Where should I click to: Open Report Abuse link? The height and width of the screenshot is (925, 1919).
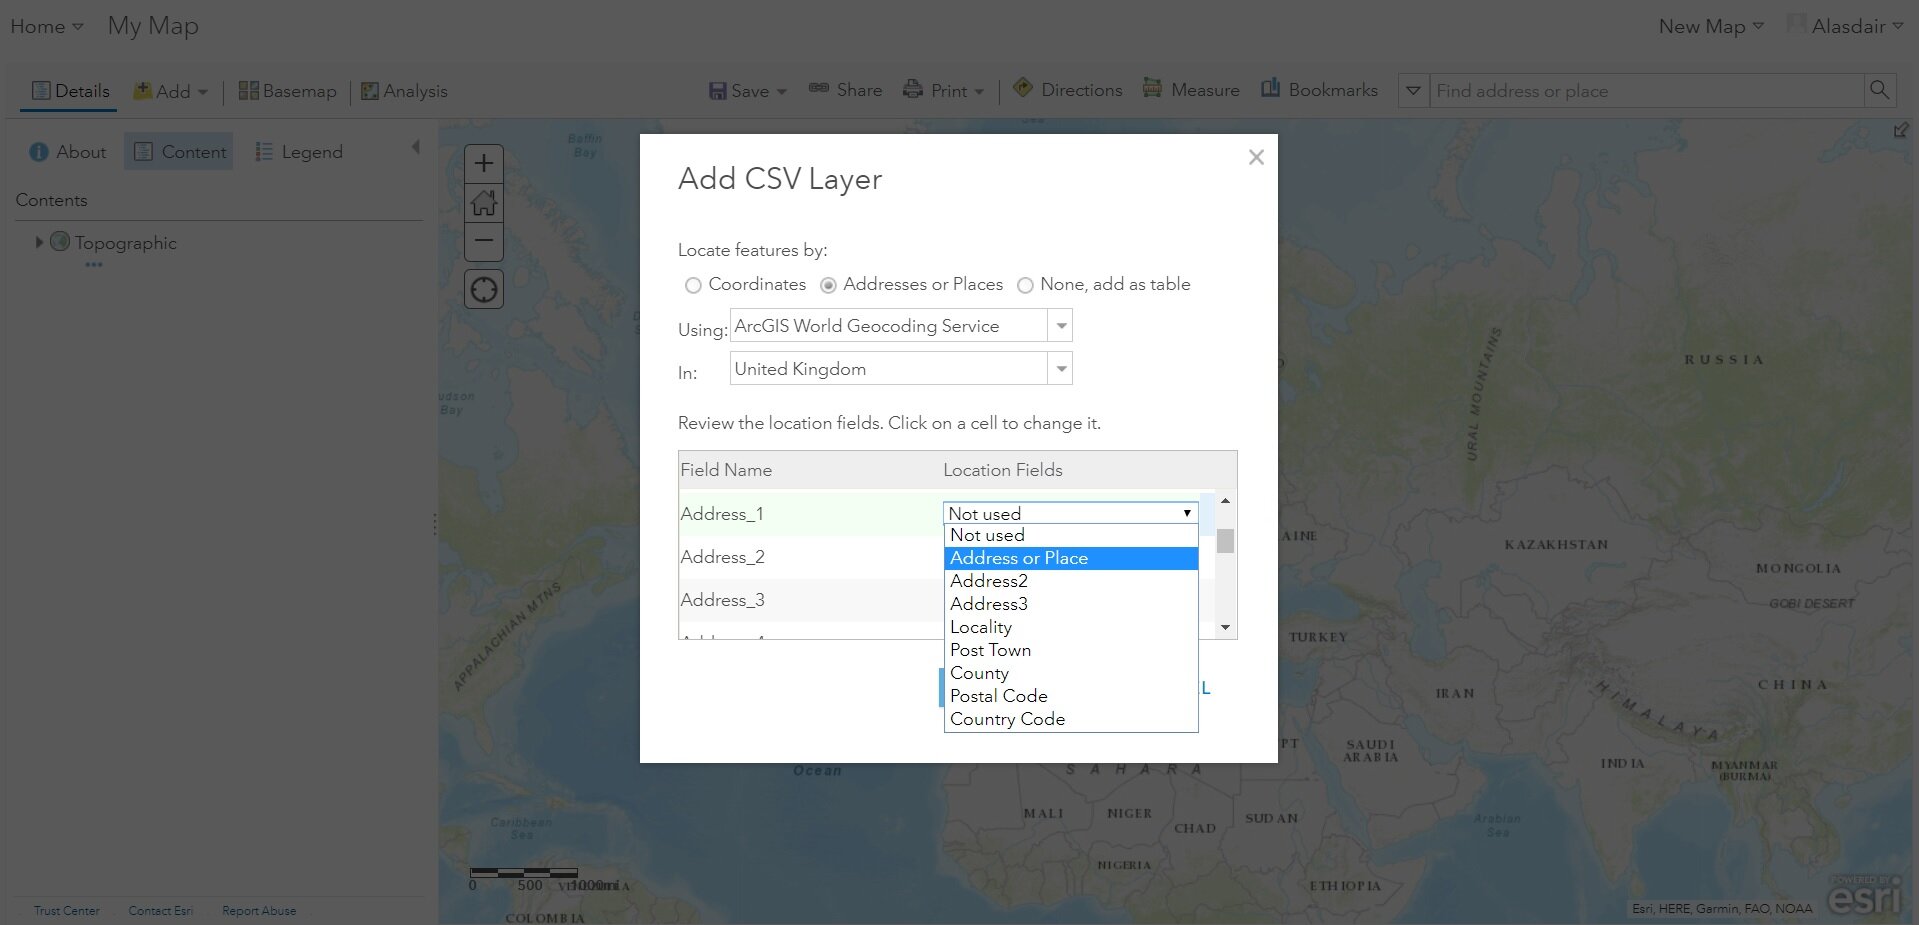259,911
